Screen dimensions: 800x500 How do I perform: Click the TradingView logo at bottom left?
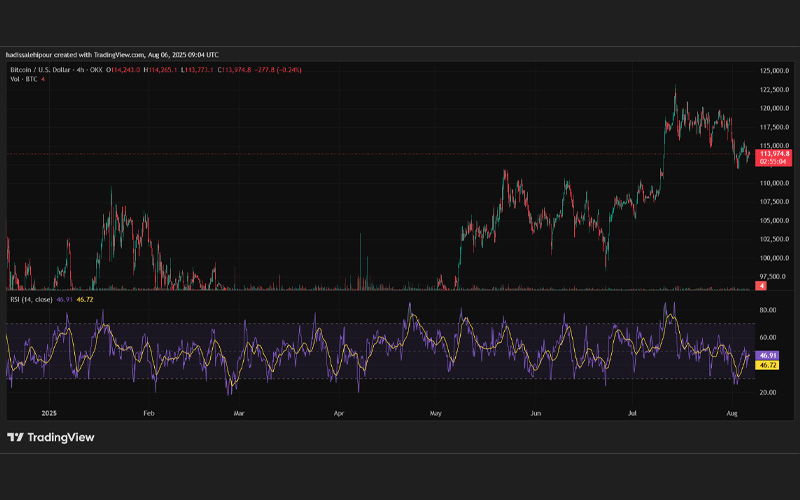[x=51, y=437]
